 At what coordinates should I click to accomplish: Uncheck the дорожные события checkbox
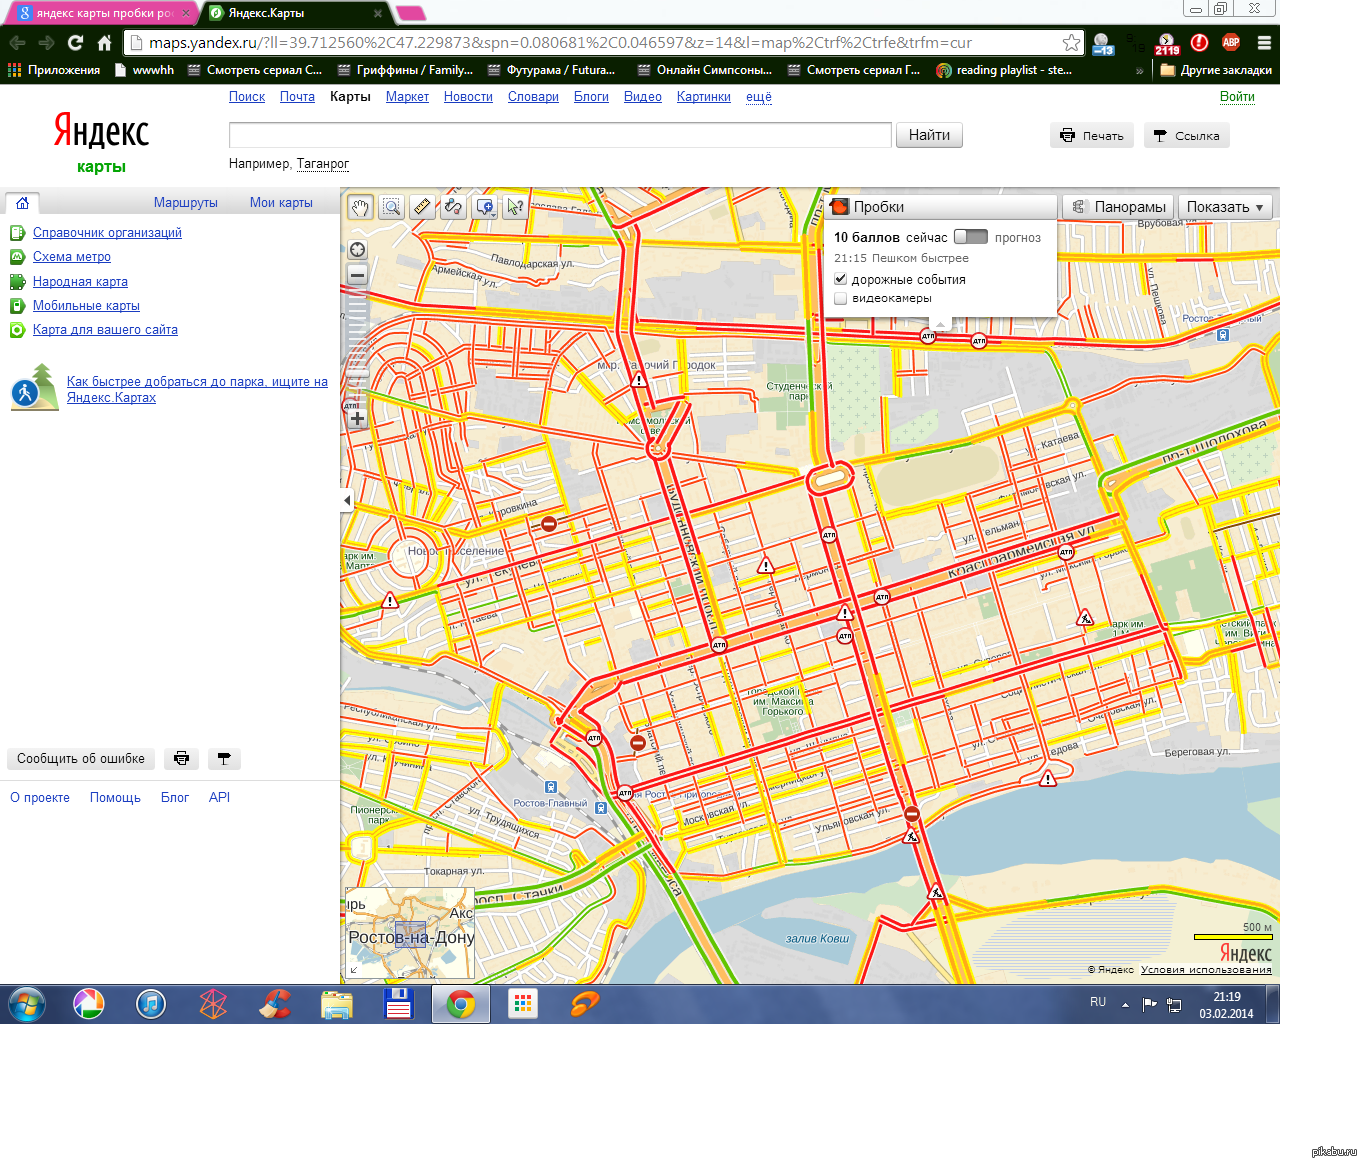coord(841,280)
